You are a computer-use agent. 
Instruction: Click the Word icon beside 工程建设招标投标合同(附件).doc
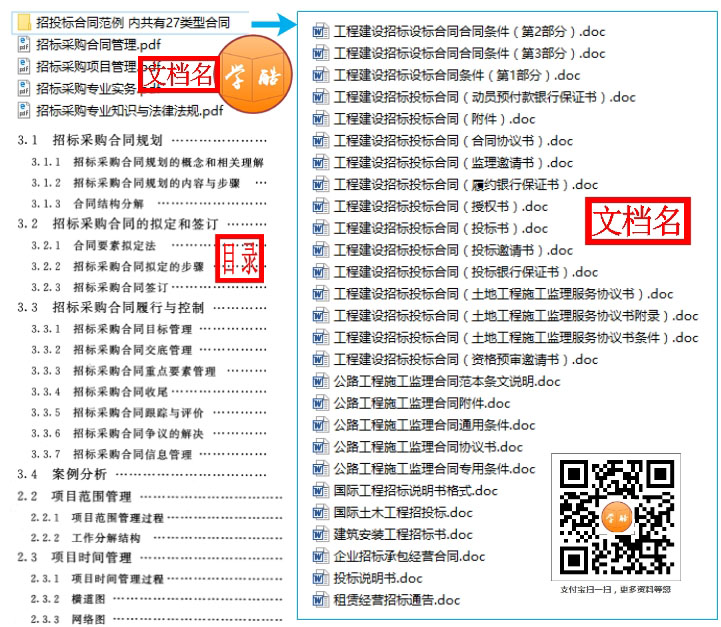[x=320, y=119]
